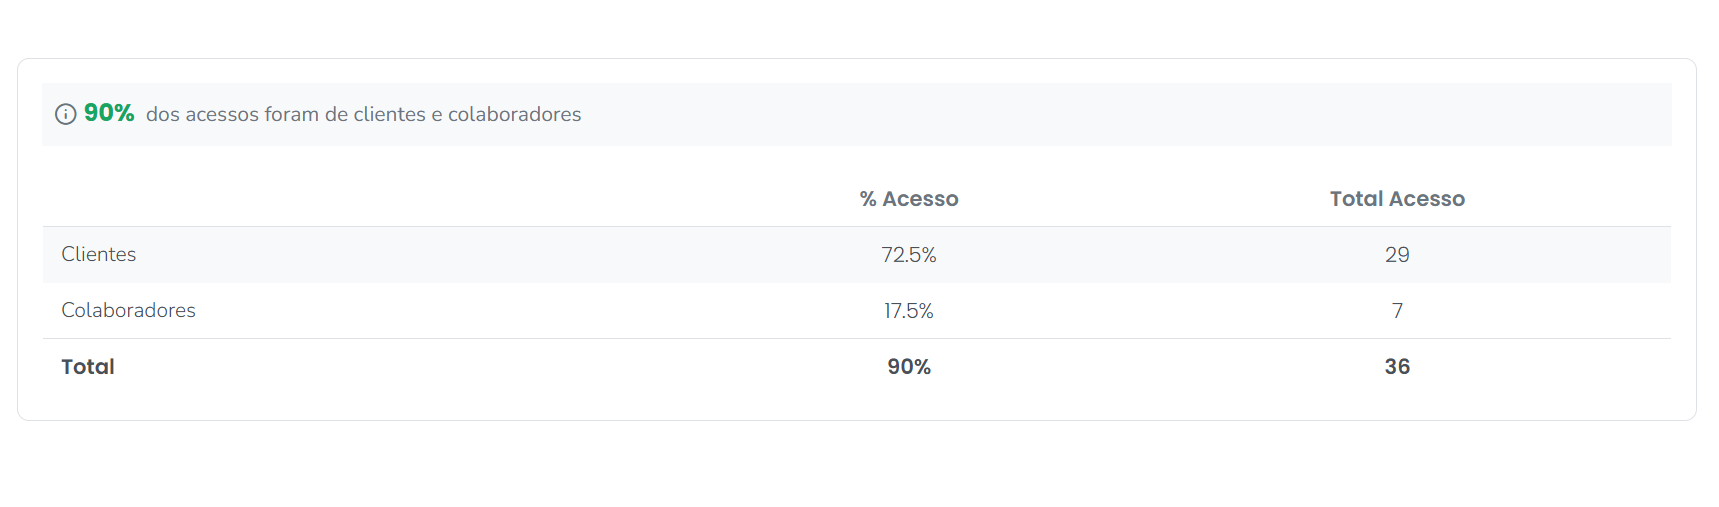The image size is (1719, 507).
Task: Click the word "foram" in the summary banner
Action: point(292,115)
